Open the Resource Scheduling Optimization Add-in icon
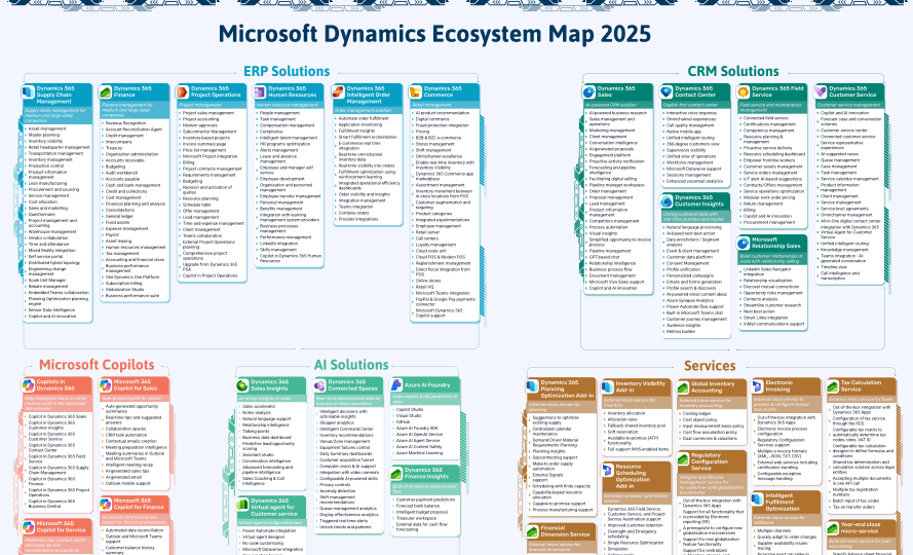Viewport: 913px width, 555px height. coord(608,470)
